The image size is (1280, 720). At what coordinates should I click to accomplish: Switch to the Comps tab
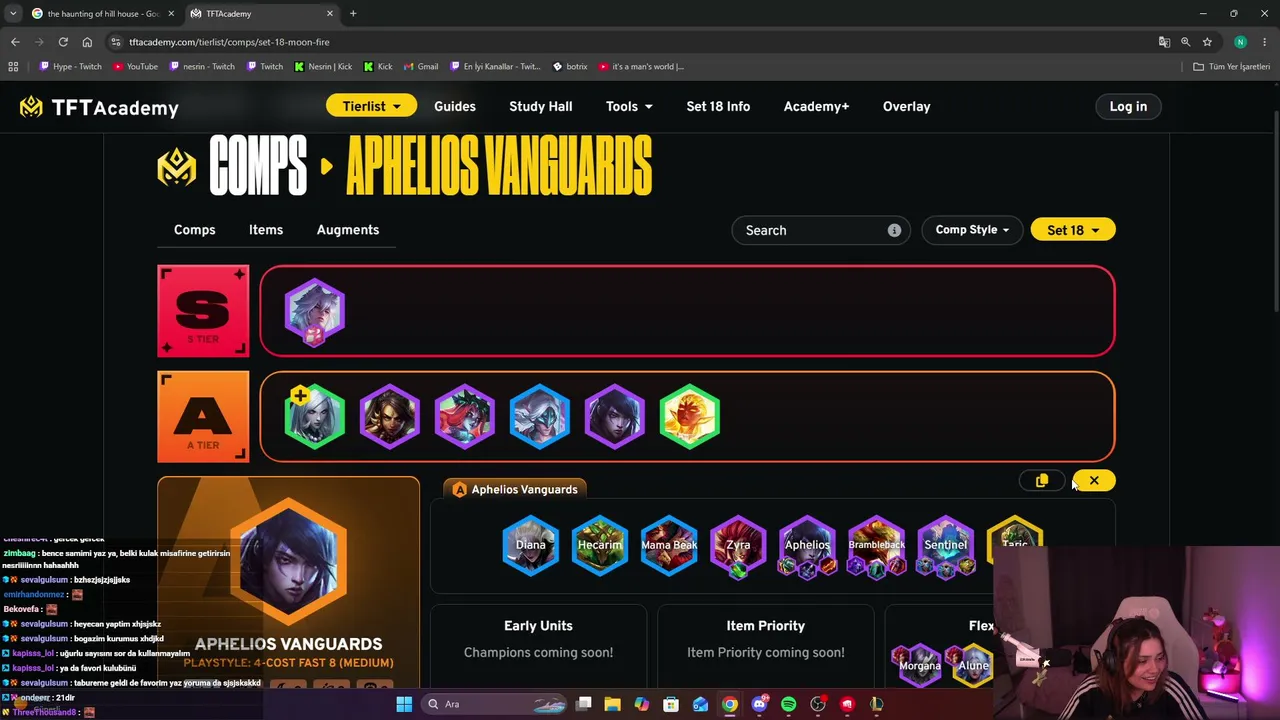click(x=194, y=230)
